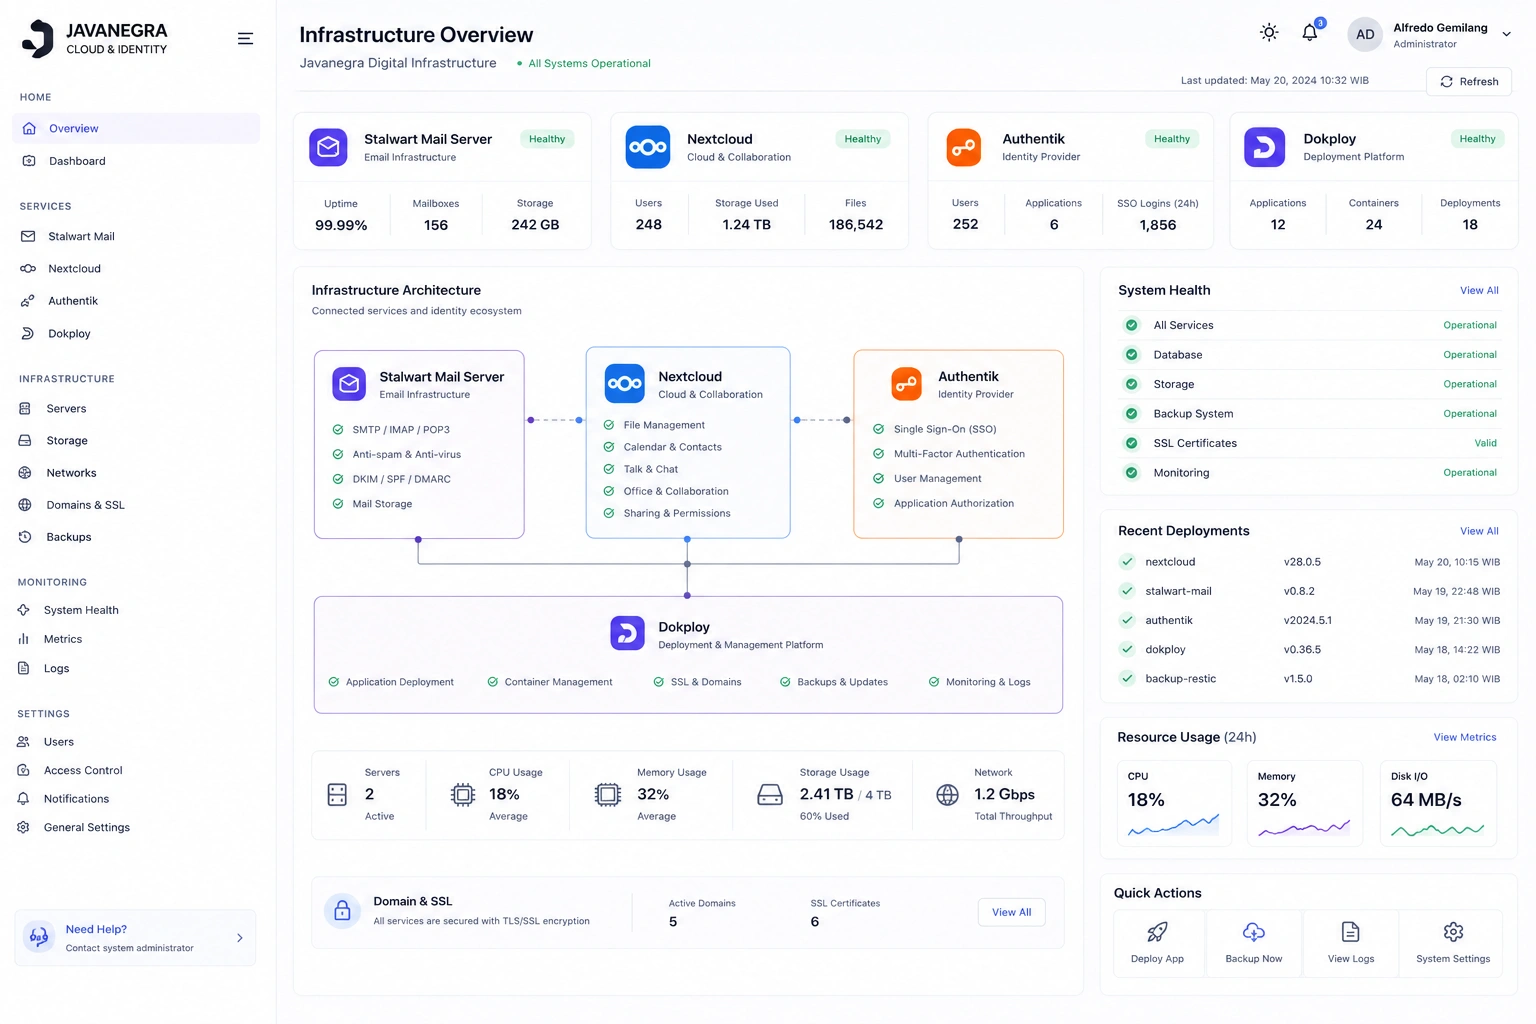The width and height of the screenshot is (1536, 1024).
Task: Click the Backup Now quick action
Action: coord(1254,943)
